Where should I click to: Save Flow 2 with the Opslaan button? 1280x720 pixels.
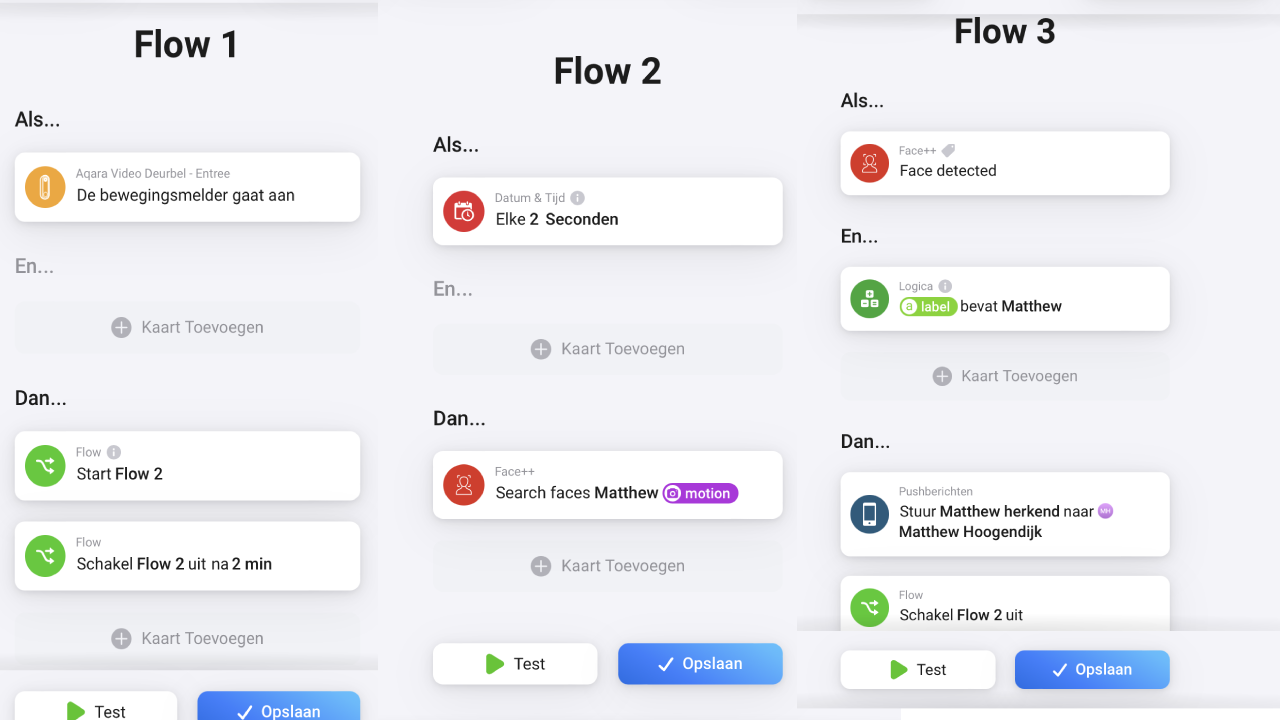pyautogui.click(x=700, y=664)
